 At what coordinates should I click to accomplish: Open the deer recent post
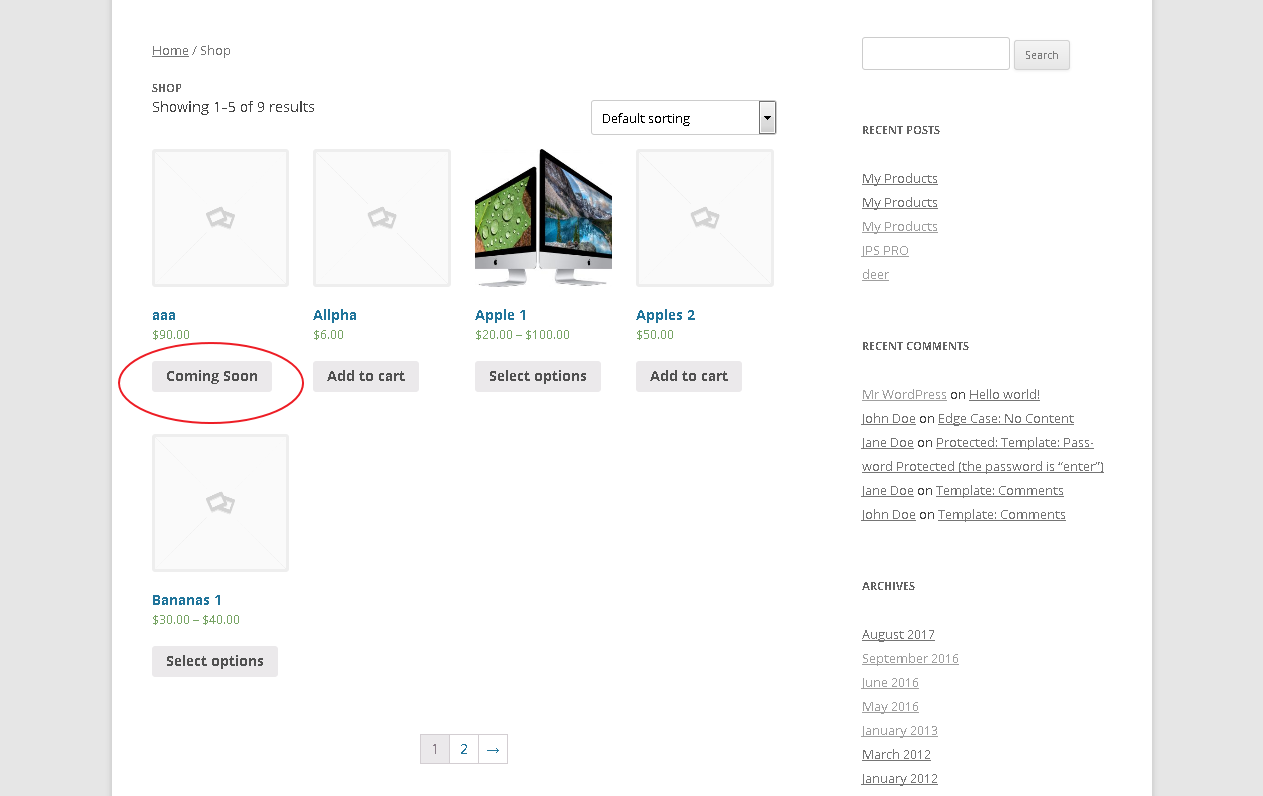pos(875,274)
